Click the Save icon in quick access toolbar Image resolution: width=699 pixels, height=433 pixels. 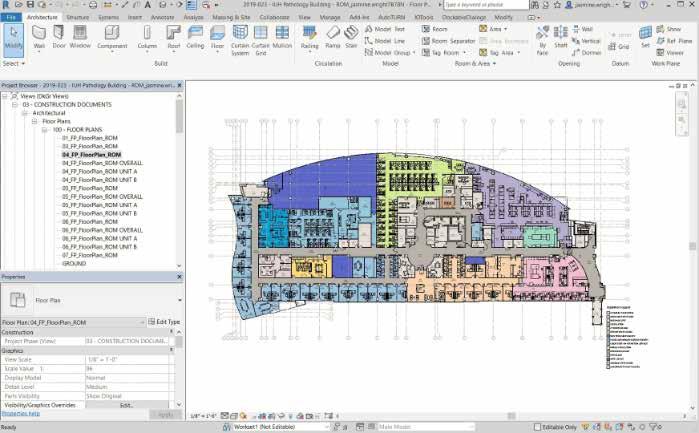click(x=30, y=5)
